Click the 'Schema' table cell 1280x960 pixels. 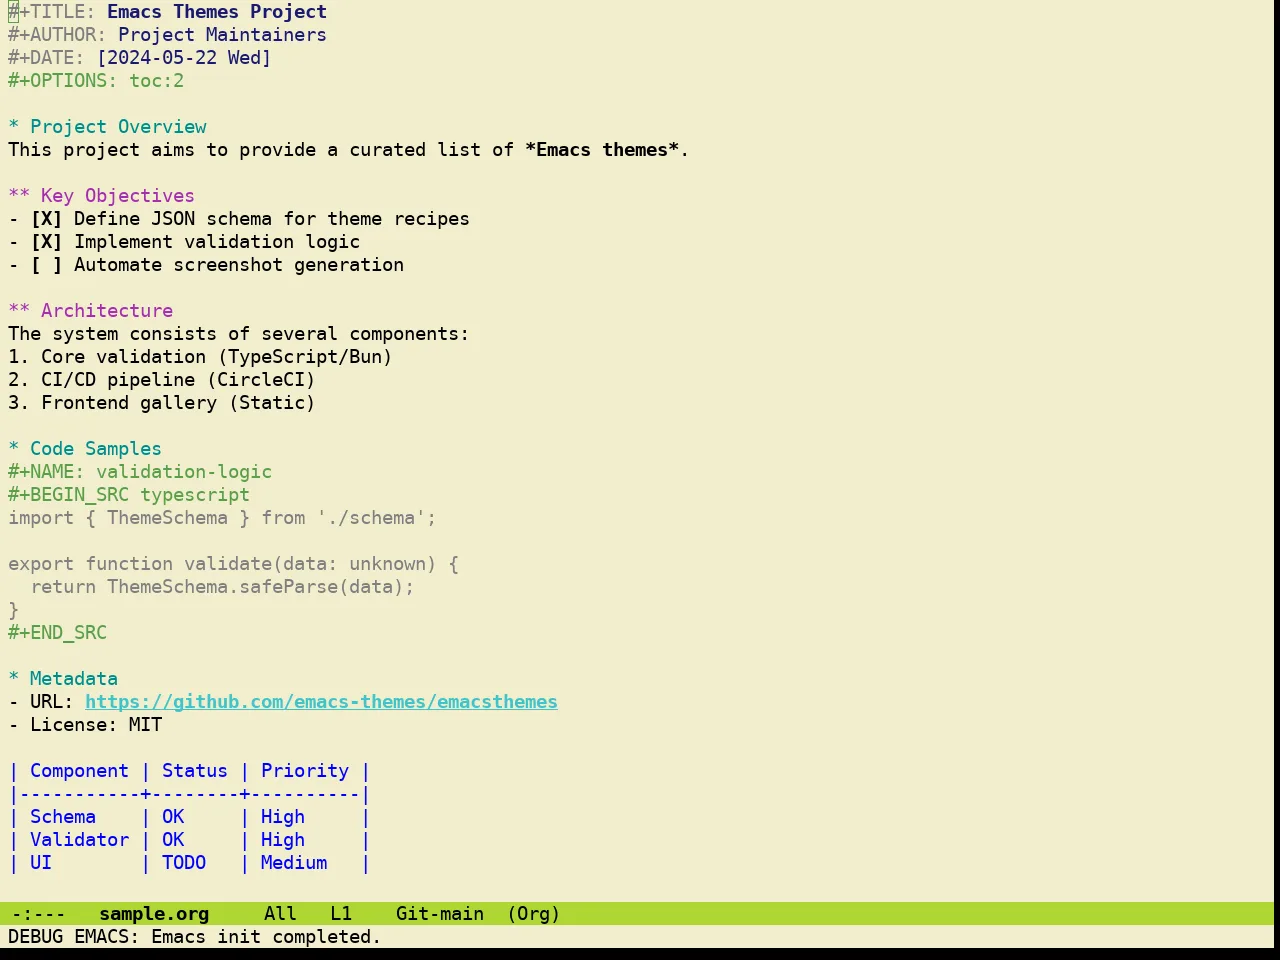tap(63, 817)
